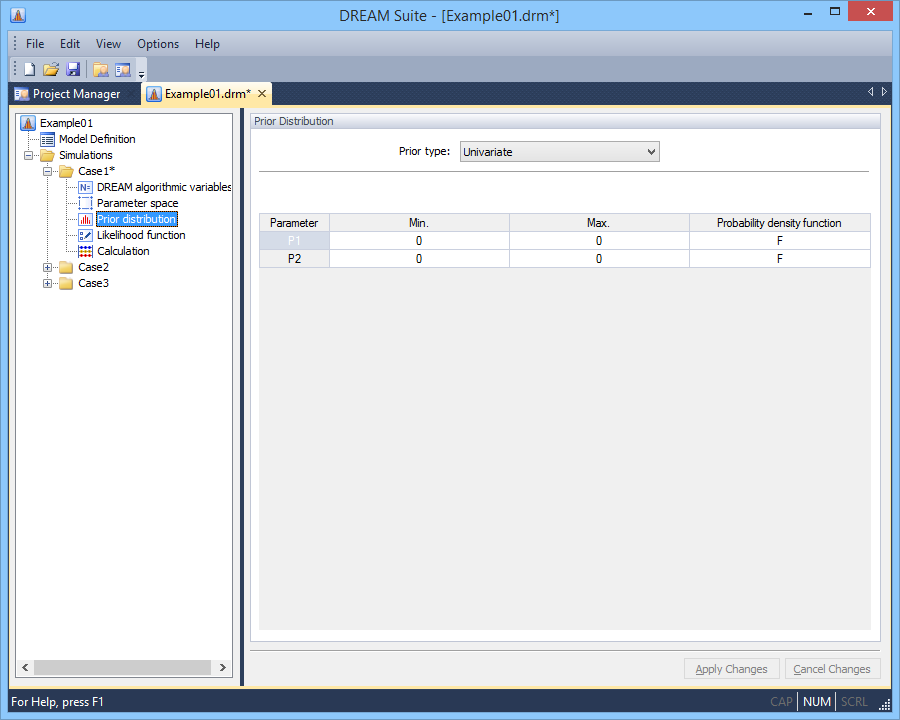Screen dimensions: 900x720
Task: Open the View menu
Action: [108, 44]
